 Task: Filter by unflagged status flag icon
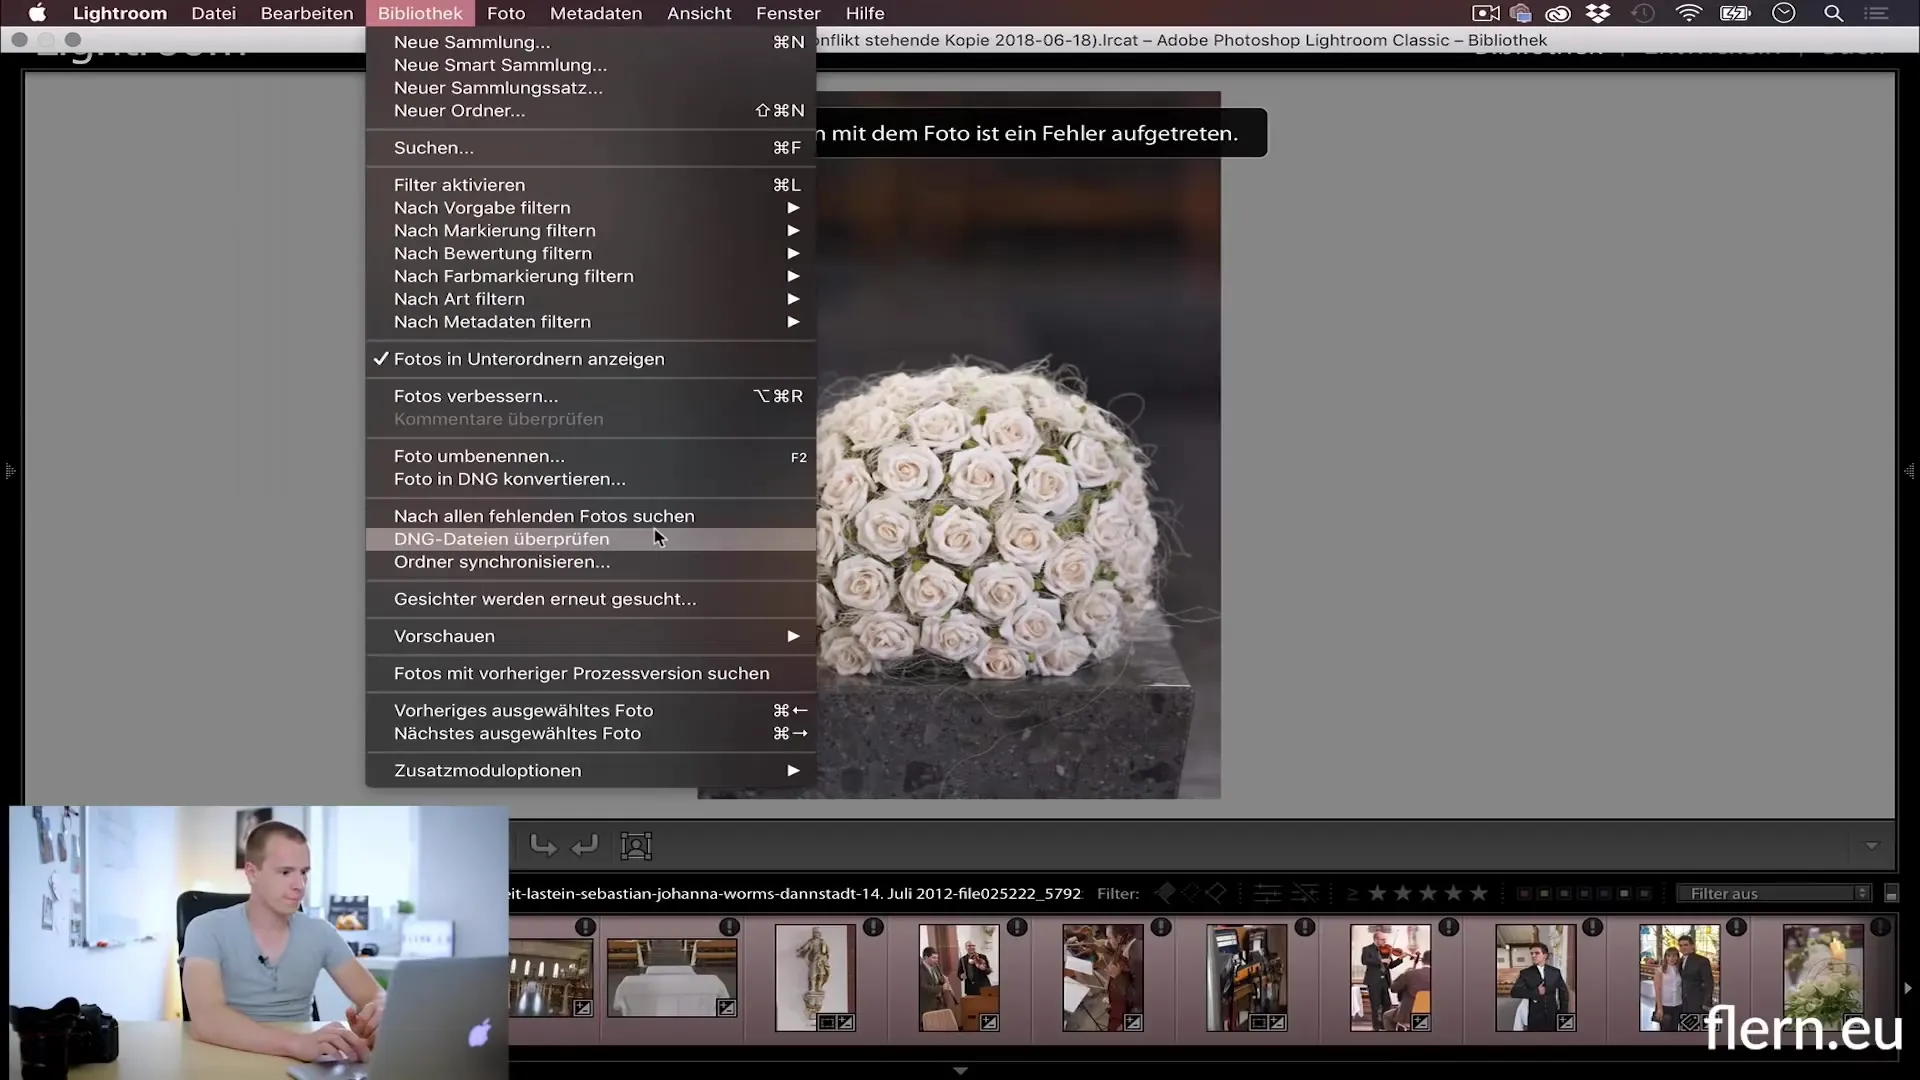click(x=1191, y=893)
